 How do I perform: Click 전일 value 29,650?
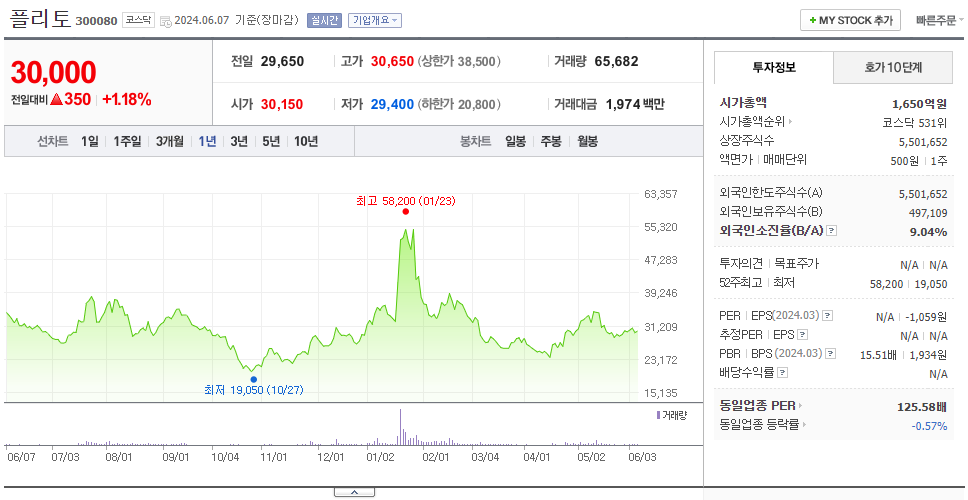click(282, 62)
